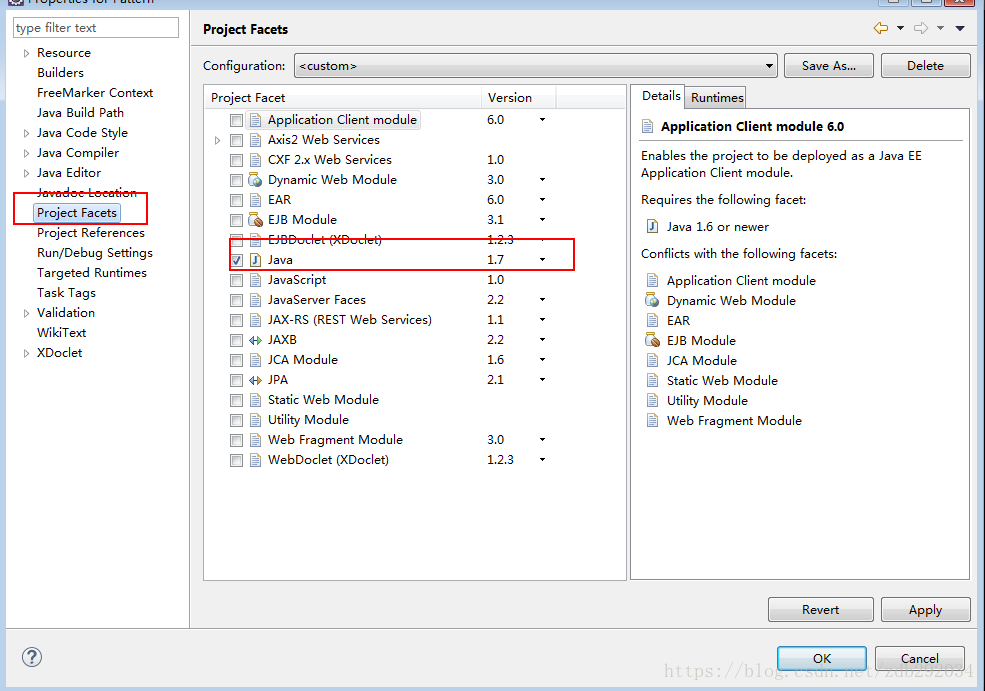Click Java 1.6 or newer requirement icon
The width and height of the screenshot is (985, 691).
coord(653,227)
